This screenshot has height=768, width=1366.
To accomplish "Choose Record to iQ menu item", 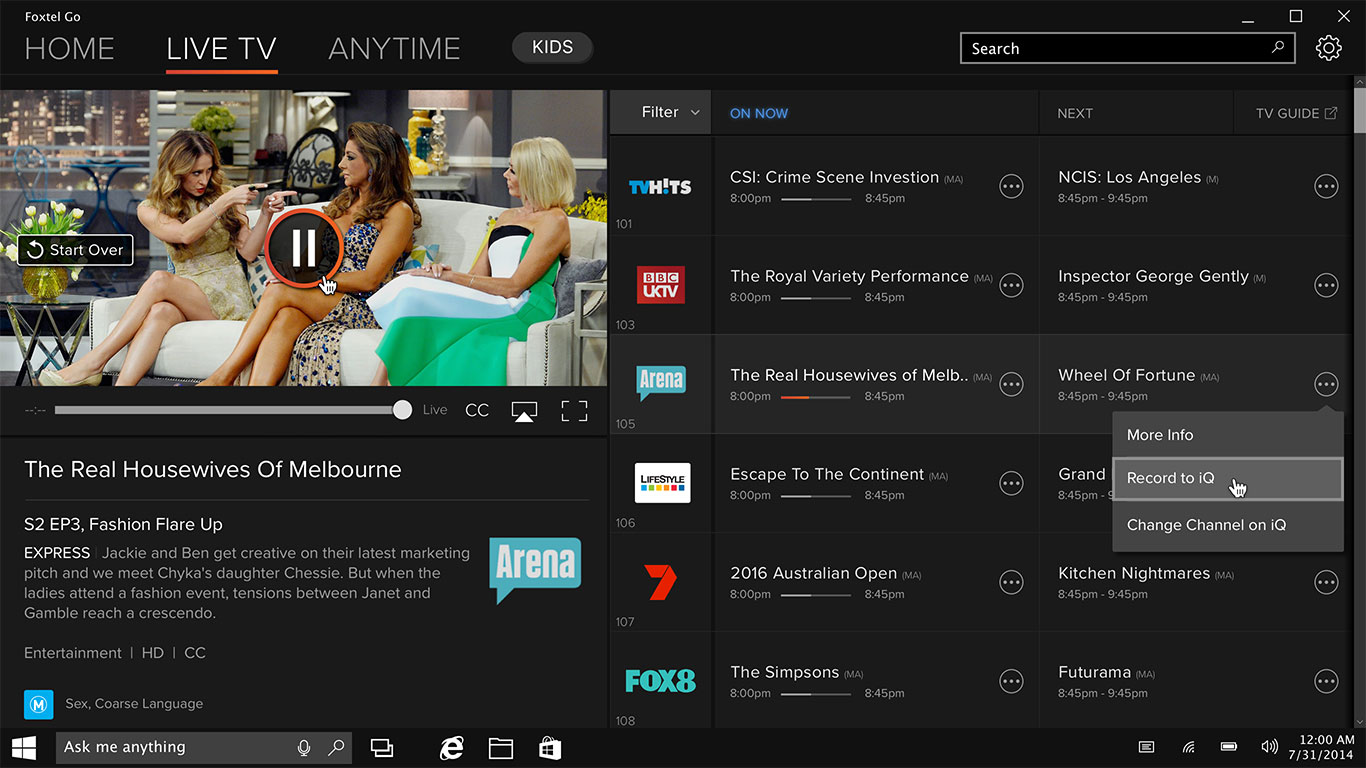I will pos(1228,479).
